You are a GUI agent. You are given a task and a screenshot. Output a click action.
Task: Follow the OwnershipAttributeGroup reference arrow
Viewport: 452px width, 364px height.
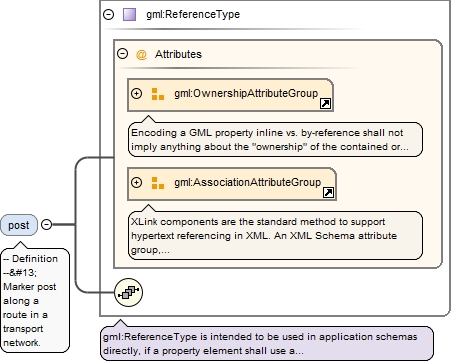coord(325,104)
